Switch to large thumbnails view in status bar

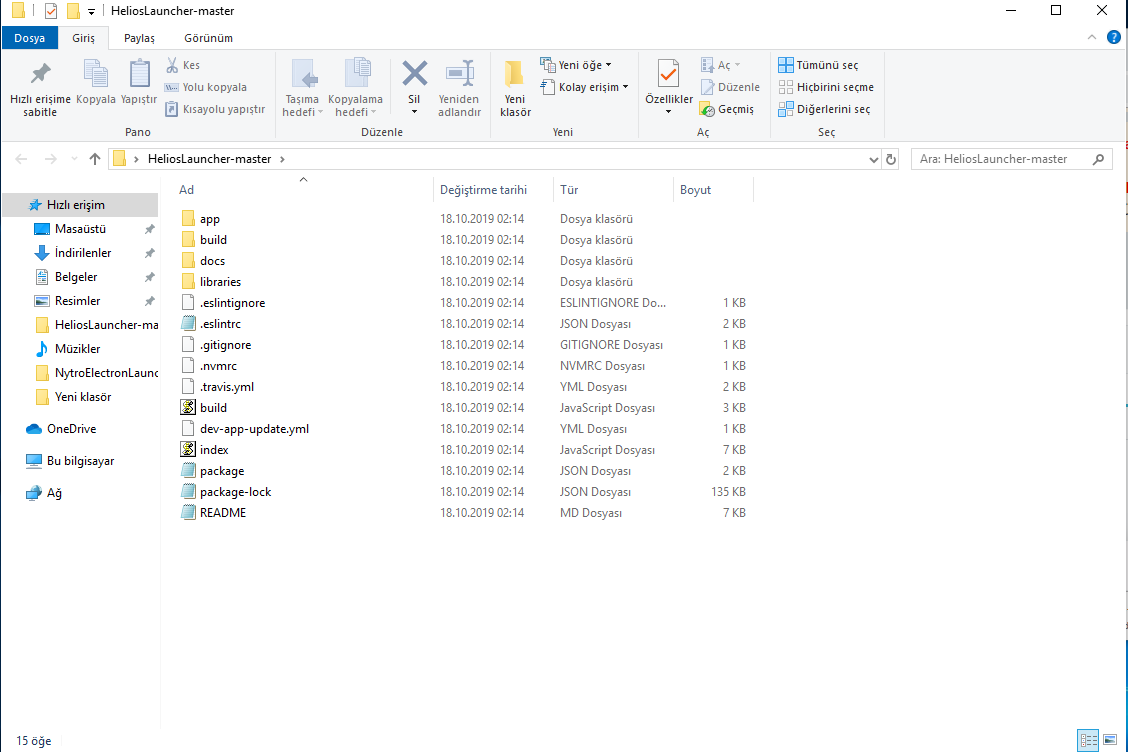pos(1110,740)
